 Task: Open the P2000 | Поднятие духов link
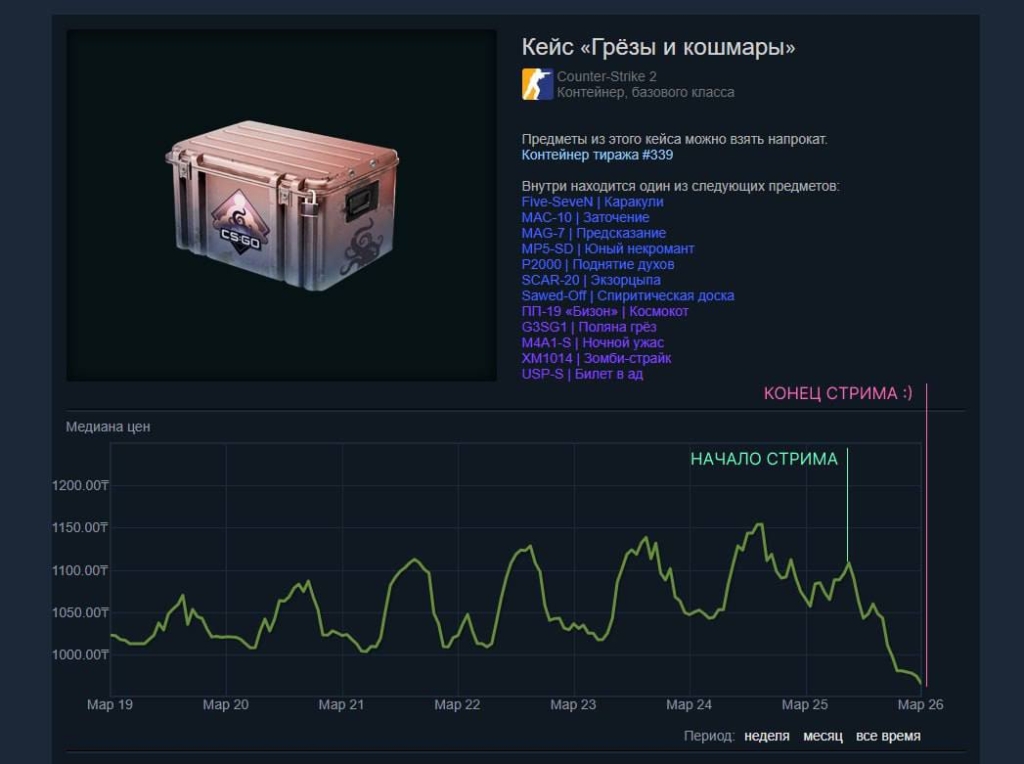tap(597, 264)
